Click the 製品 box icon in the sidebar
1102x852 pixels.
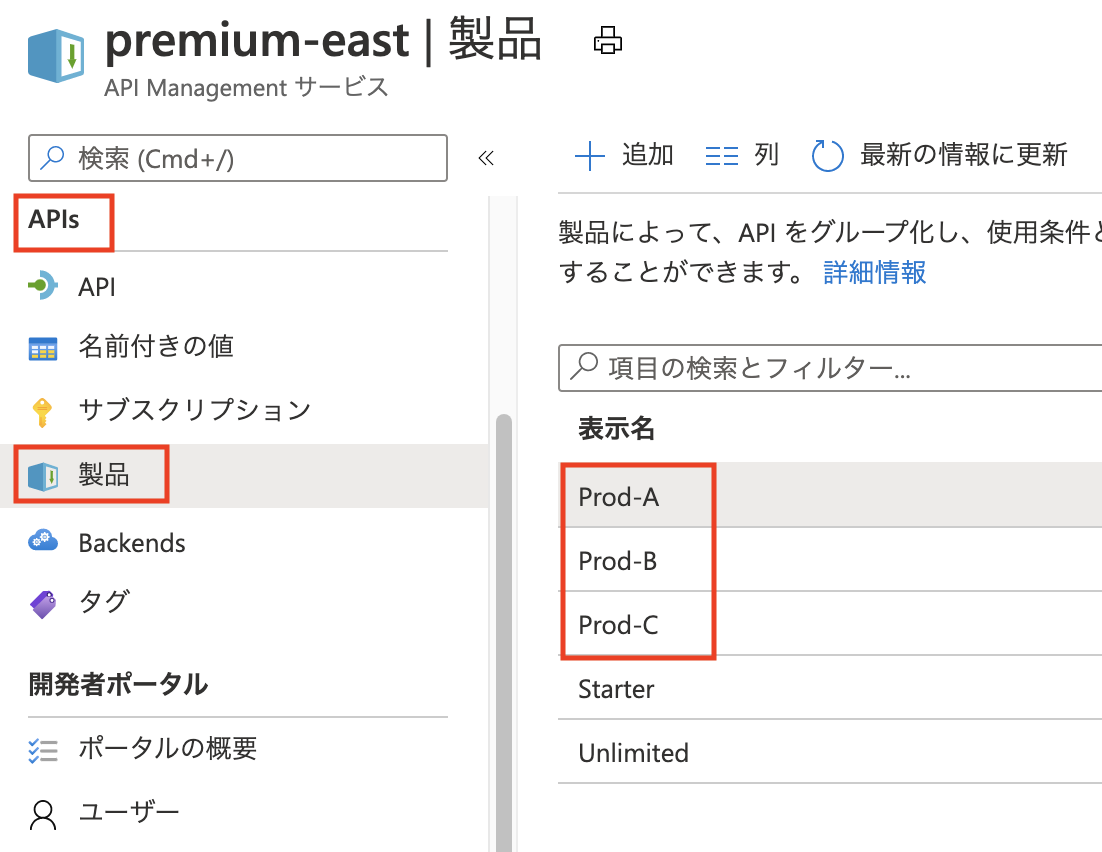43,477
